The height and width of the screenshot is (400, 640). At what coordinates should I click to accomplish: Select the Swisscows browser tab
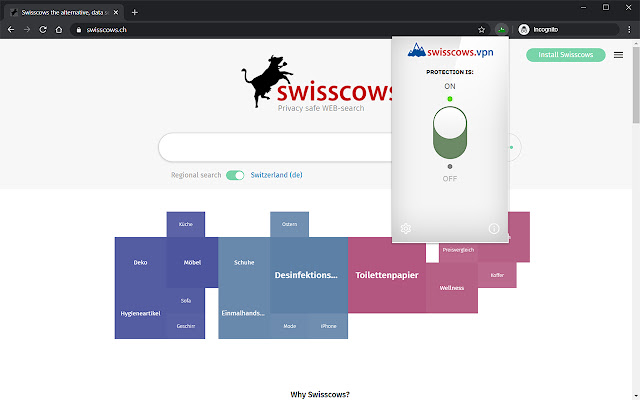63,13
